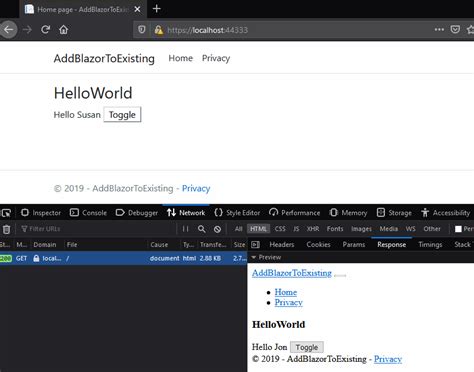Select the Response details tab
474x372 pixels.
pos(391,245)
